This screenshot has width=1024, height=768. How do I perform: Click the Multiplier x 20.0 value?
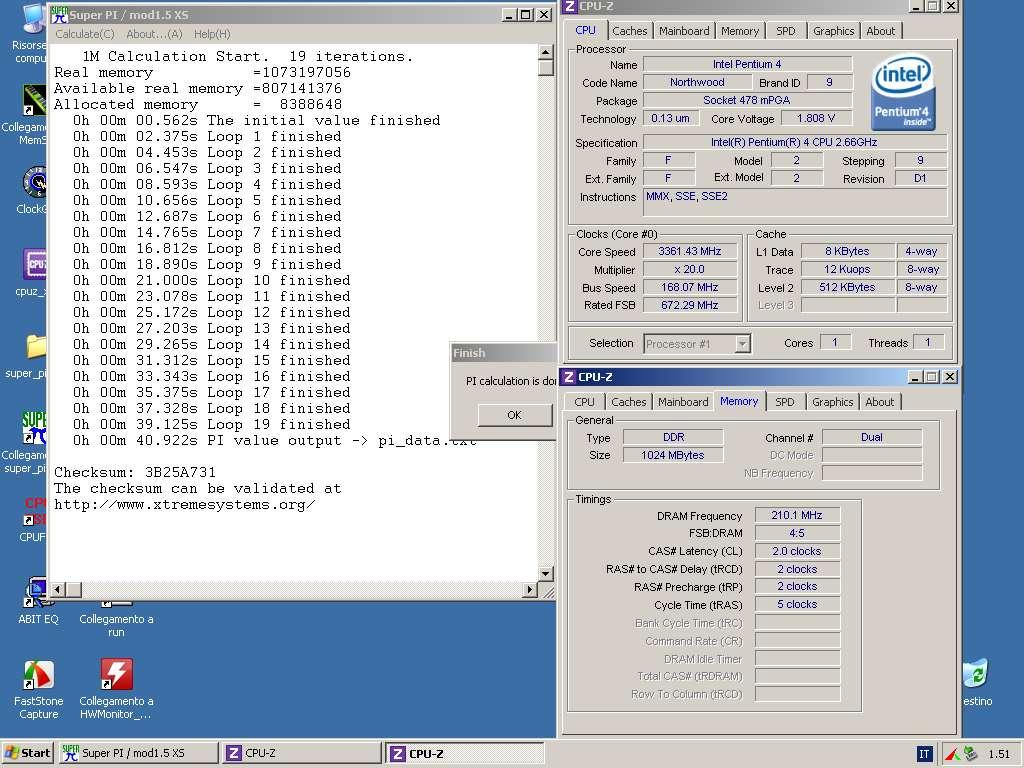point(690,269)
